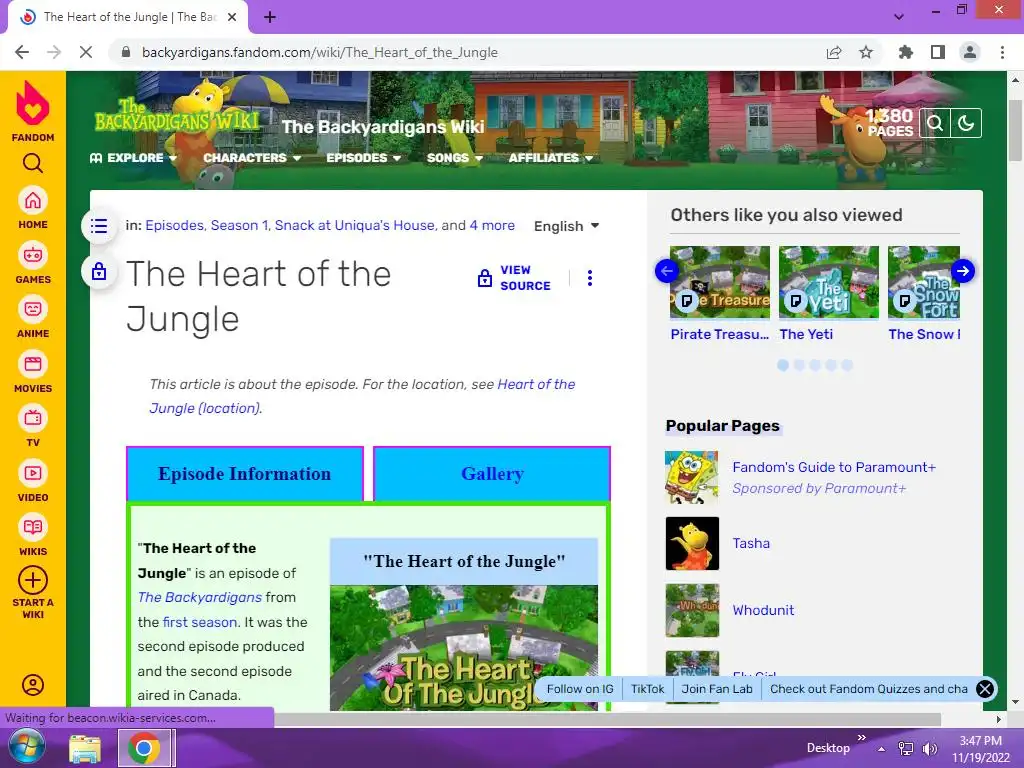Expand the Characters dropdown menu
Image resolution: width=1024 pixels, height=768 pixels.
(x=252, y=158)
